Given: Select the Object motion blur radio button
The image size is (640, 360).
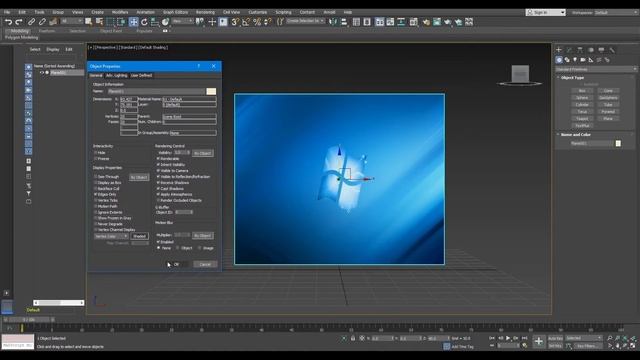Looking at the screenshot, I should tap(178, 248).
